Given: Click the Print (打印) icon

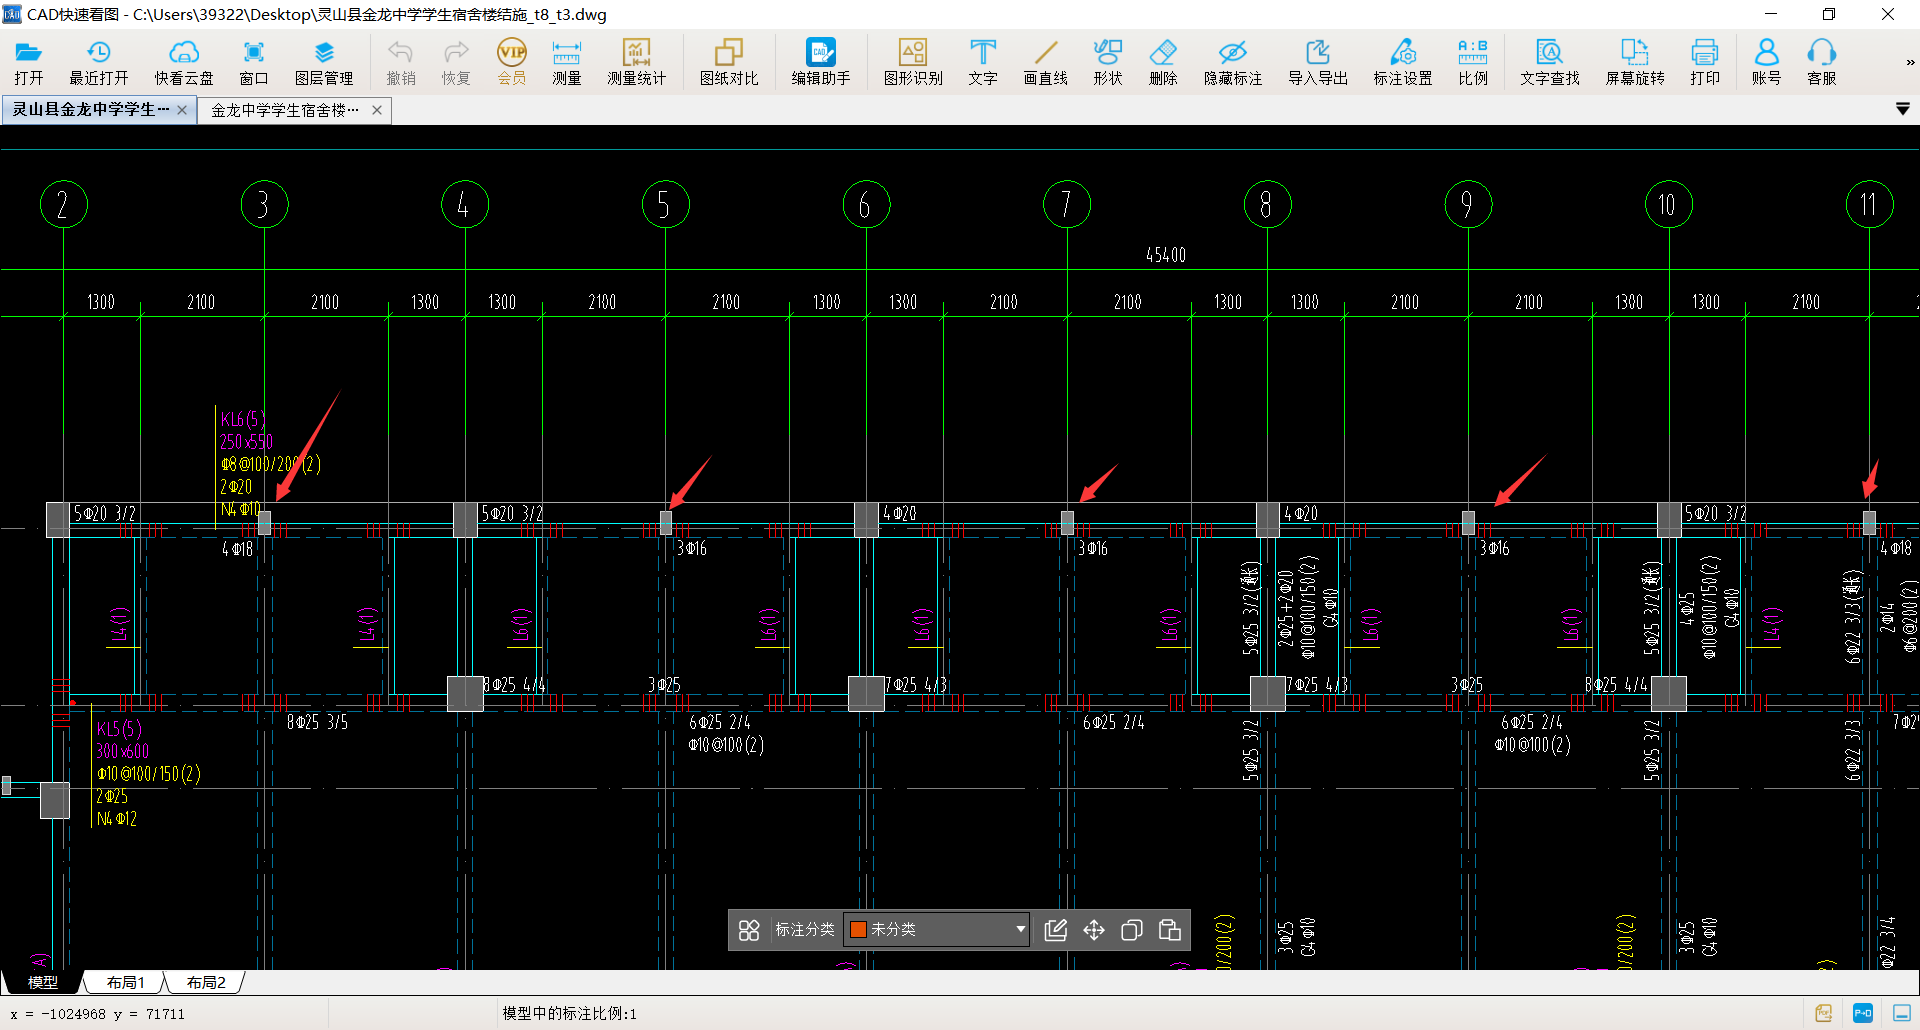Looking at the screenshot, I should tap(1704, 62).
